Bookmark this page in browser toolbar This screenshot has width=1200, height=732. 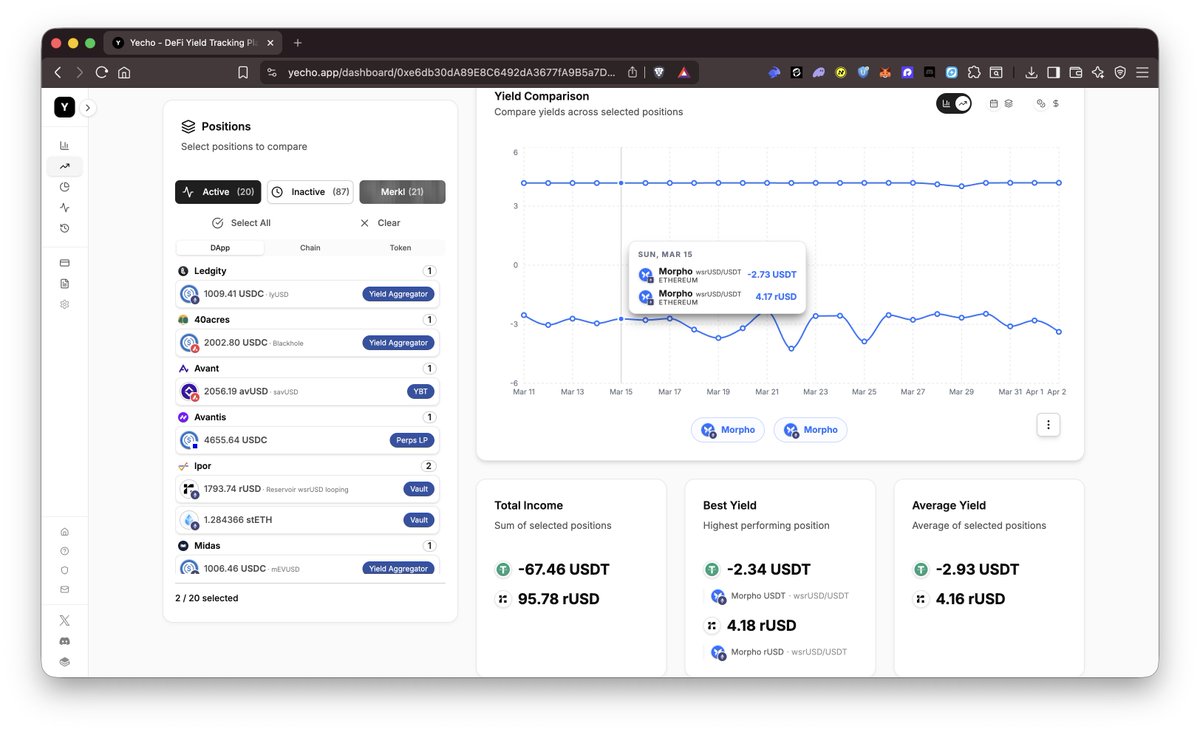(243, 72)
